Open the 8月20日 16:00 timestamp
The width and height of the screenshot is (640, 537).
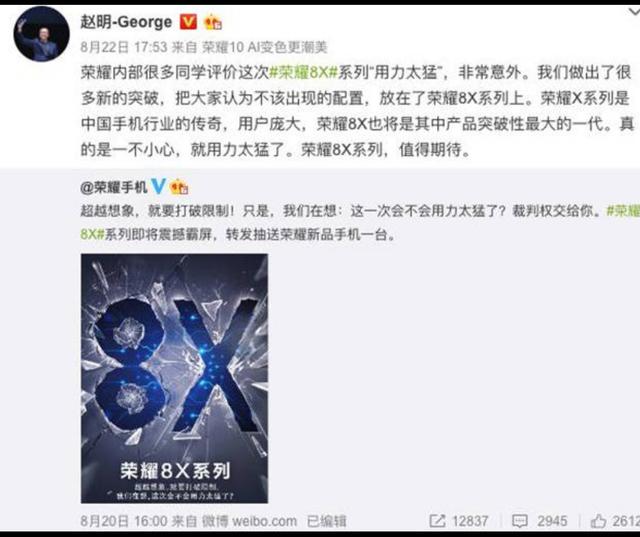pyautogui.click(x=124, y=521)
